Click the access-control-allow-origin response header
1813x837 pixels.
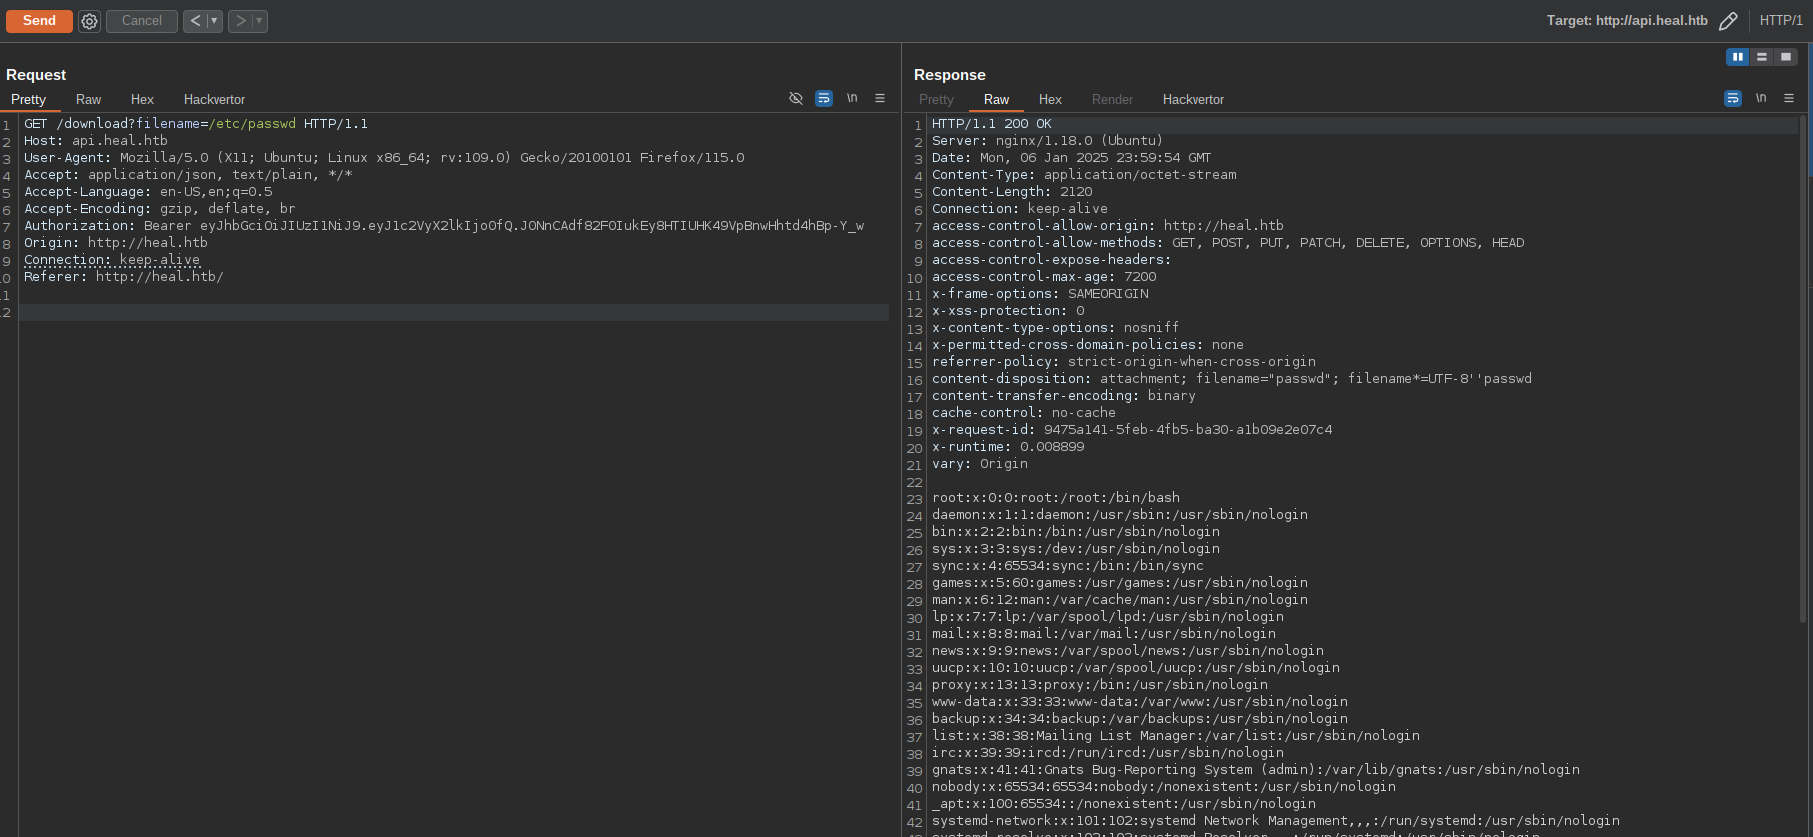coord(1108,226)
